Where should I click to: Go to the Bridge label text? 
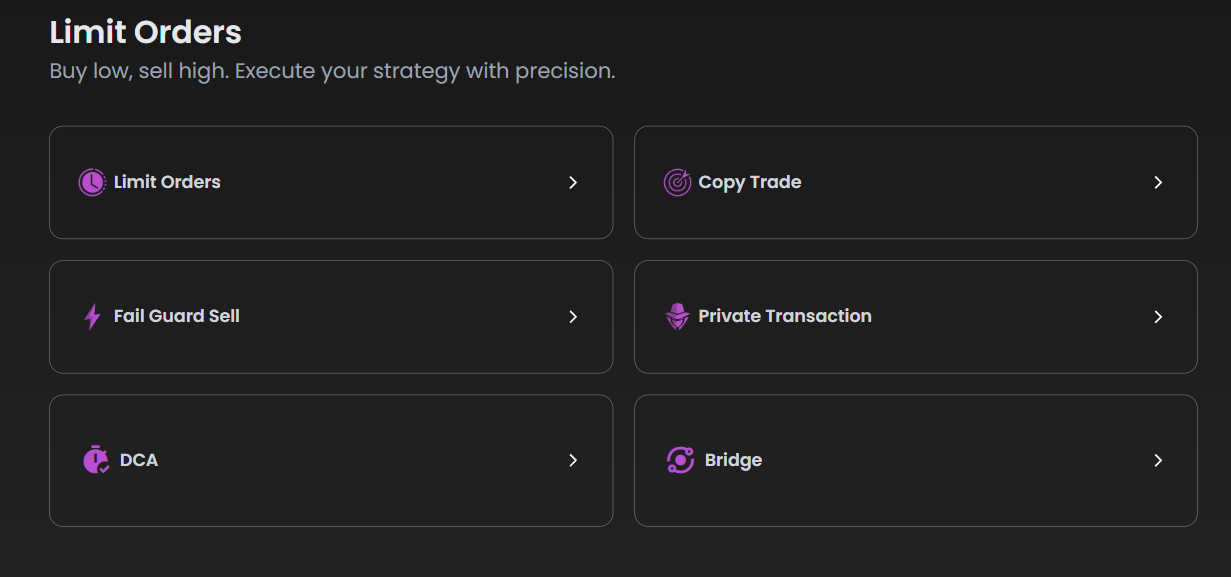point(733,460)
